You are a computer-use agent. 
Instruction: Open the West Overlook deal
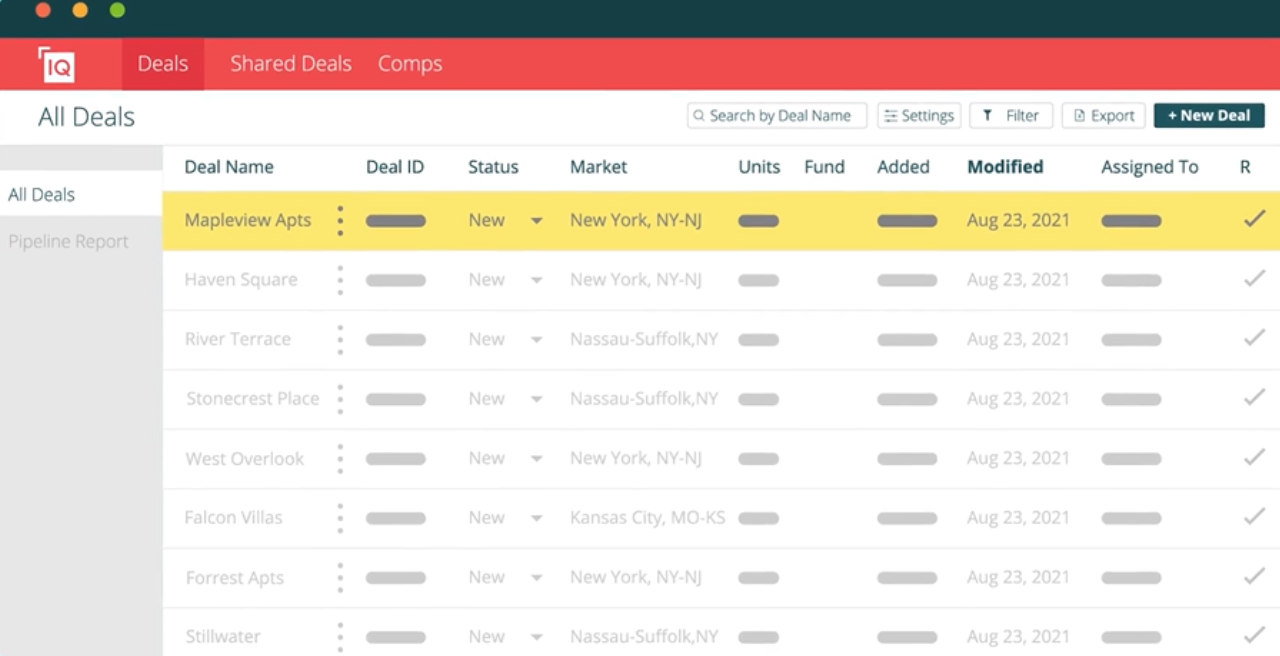click(245, 459)
